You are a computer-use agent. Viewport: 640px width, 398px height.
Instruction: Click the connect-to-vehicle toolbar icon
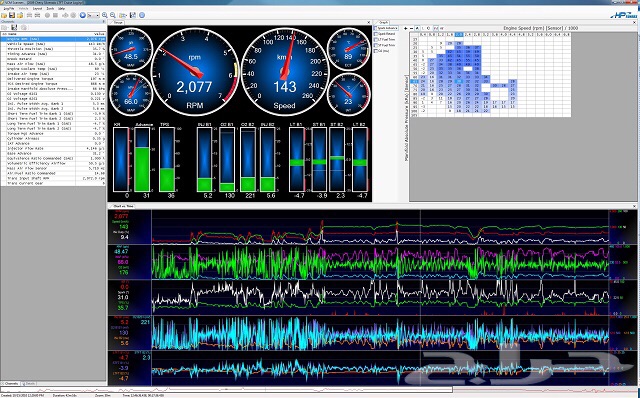coord(29,15)
